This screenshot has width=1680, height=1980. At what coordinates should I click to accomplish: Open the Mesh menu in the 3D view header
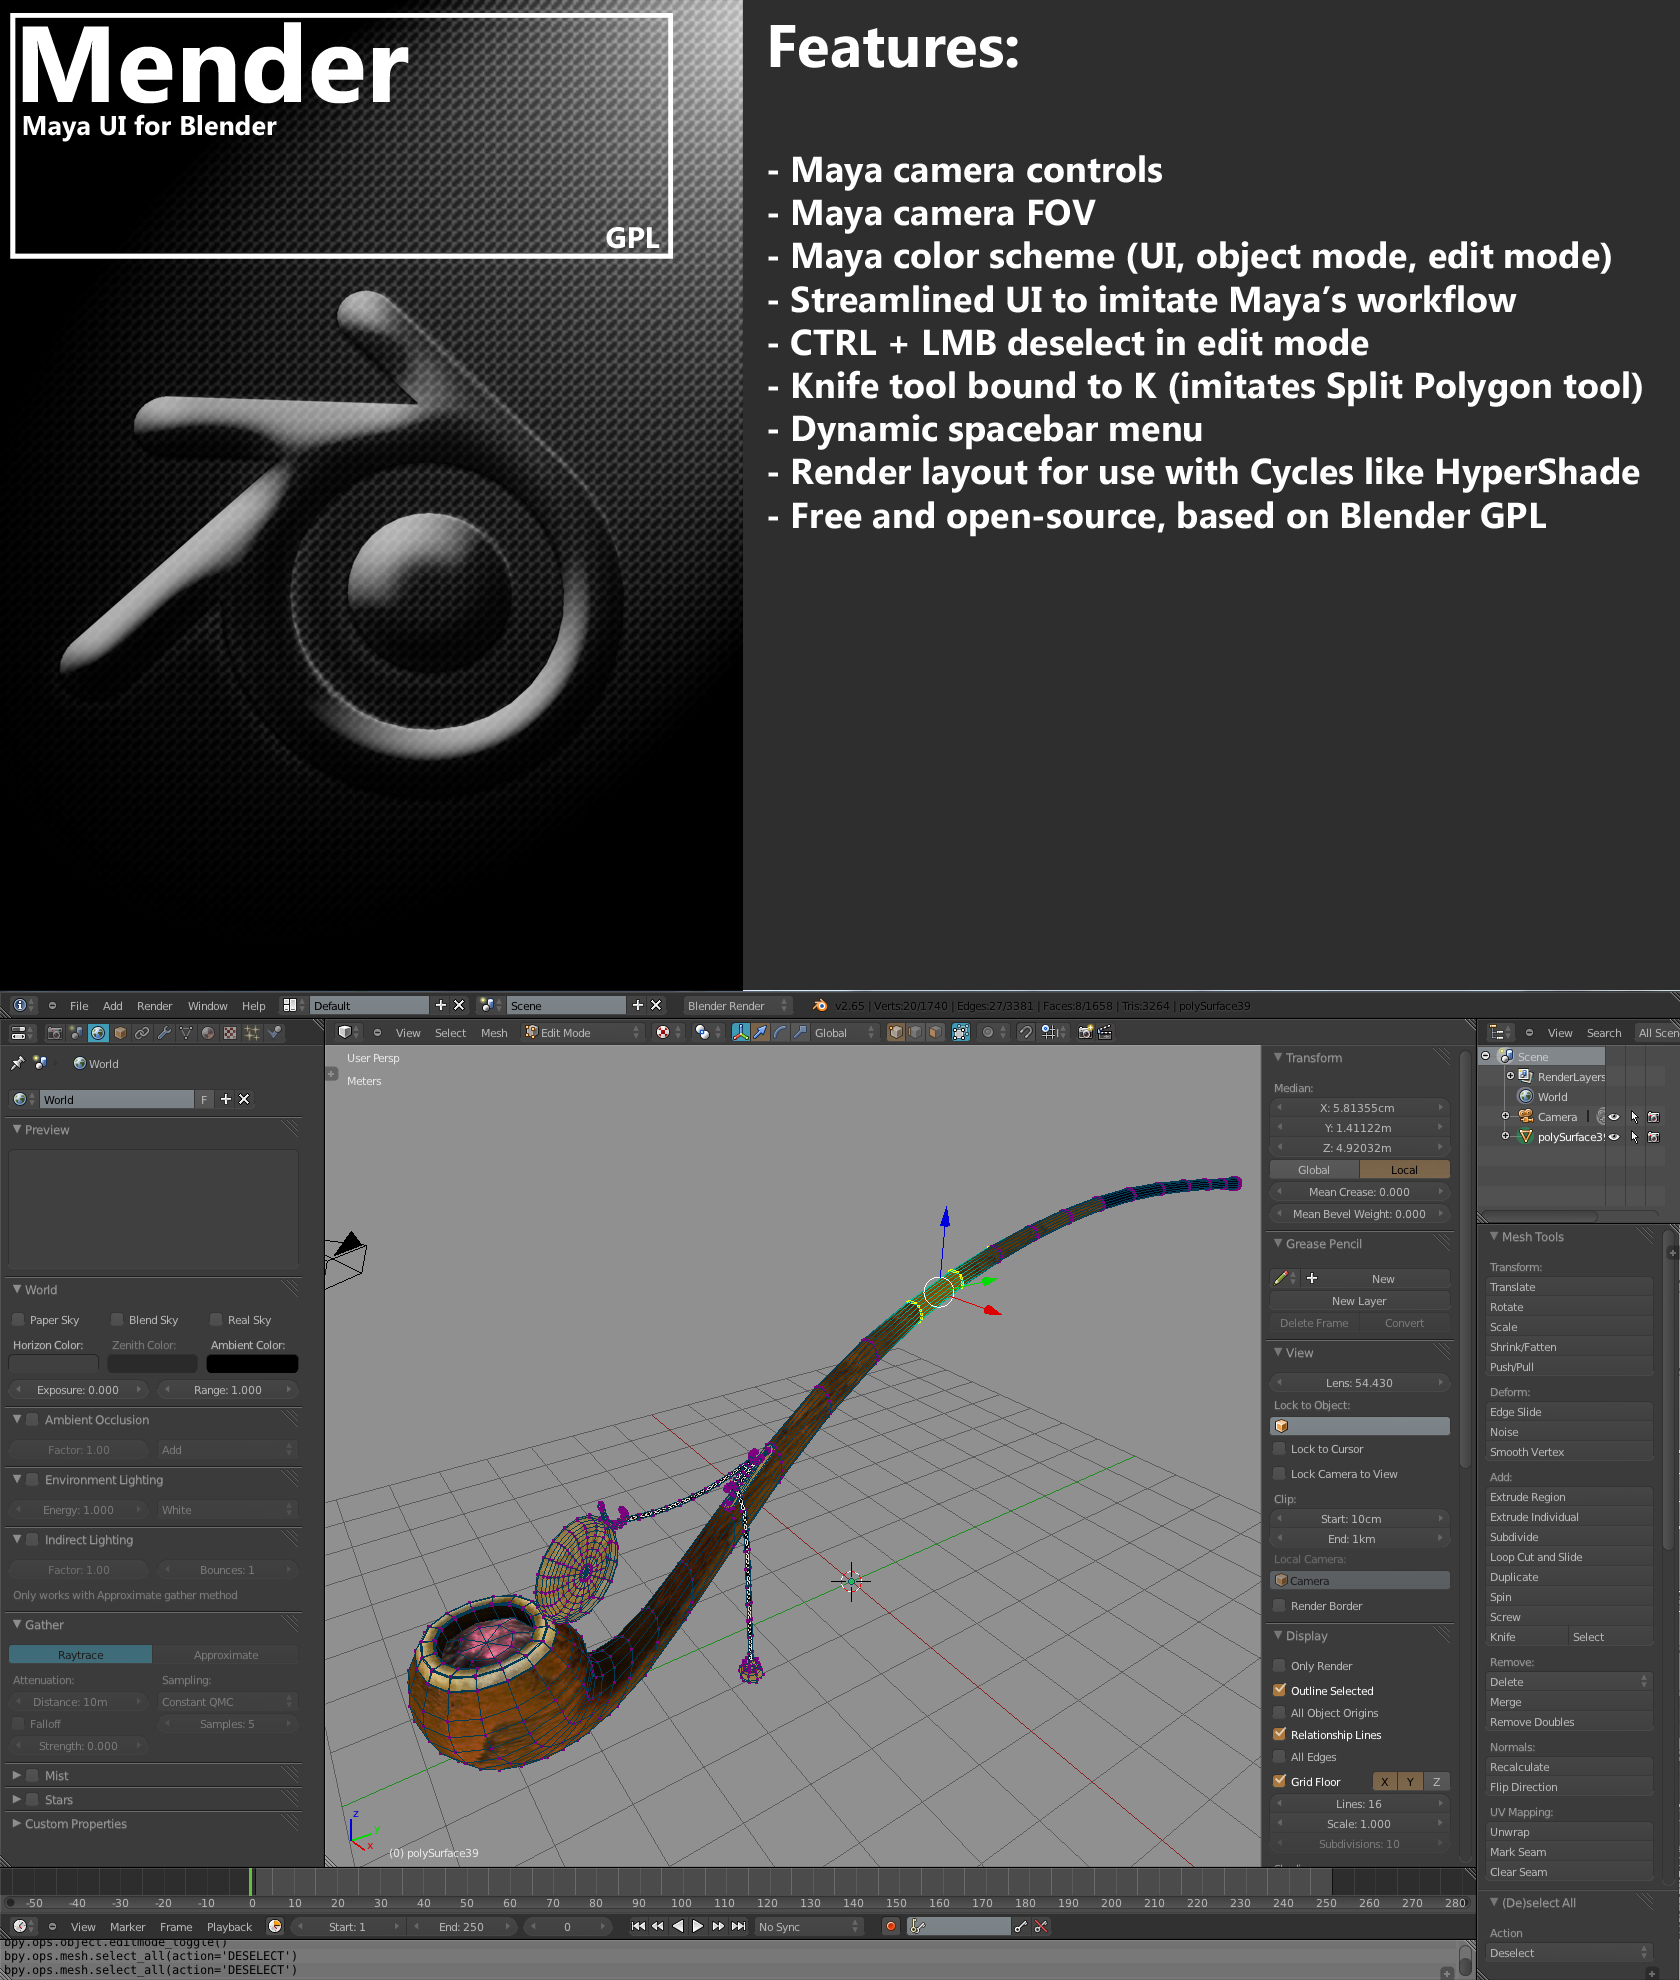pos(494,1032)
